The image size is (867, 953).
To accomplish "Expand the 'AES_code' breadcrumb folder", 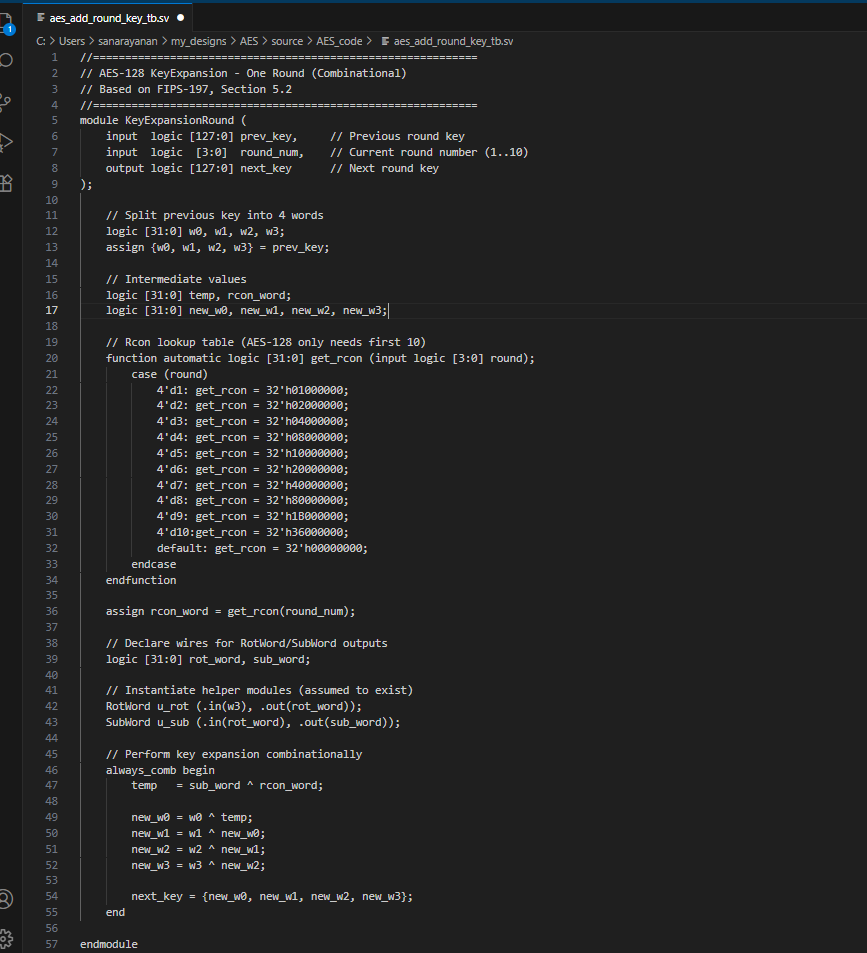I will pyautogui.click(x=340, y=41).
